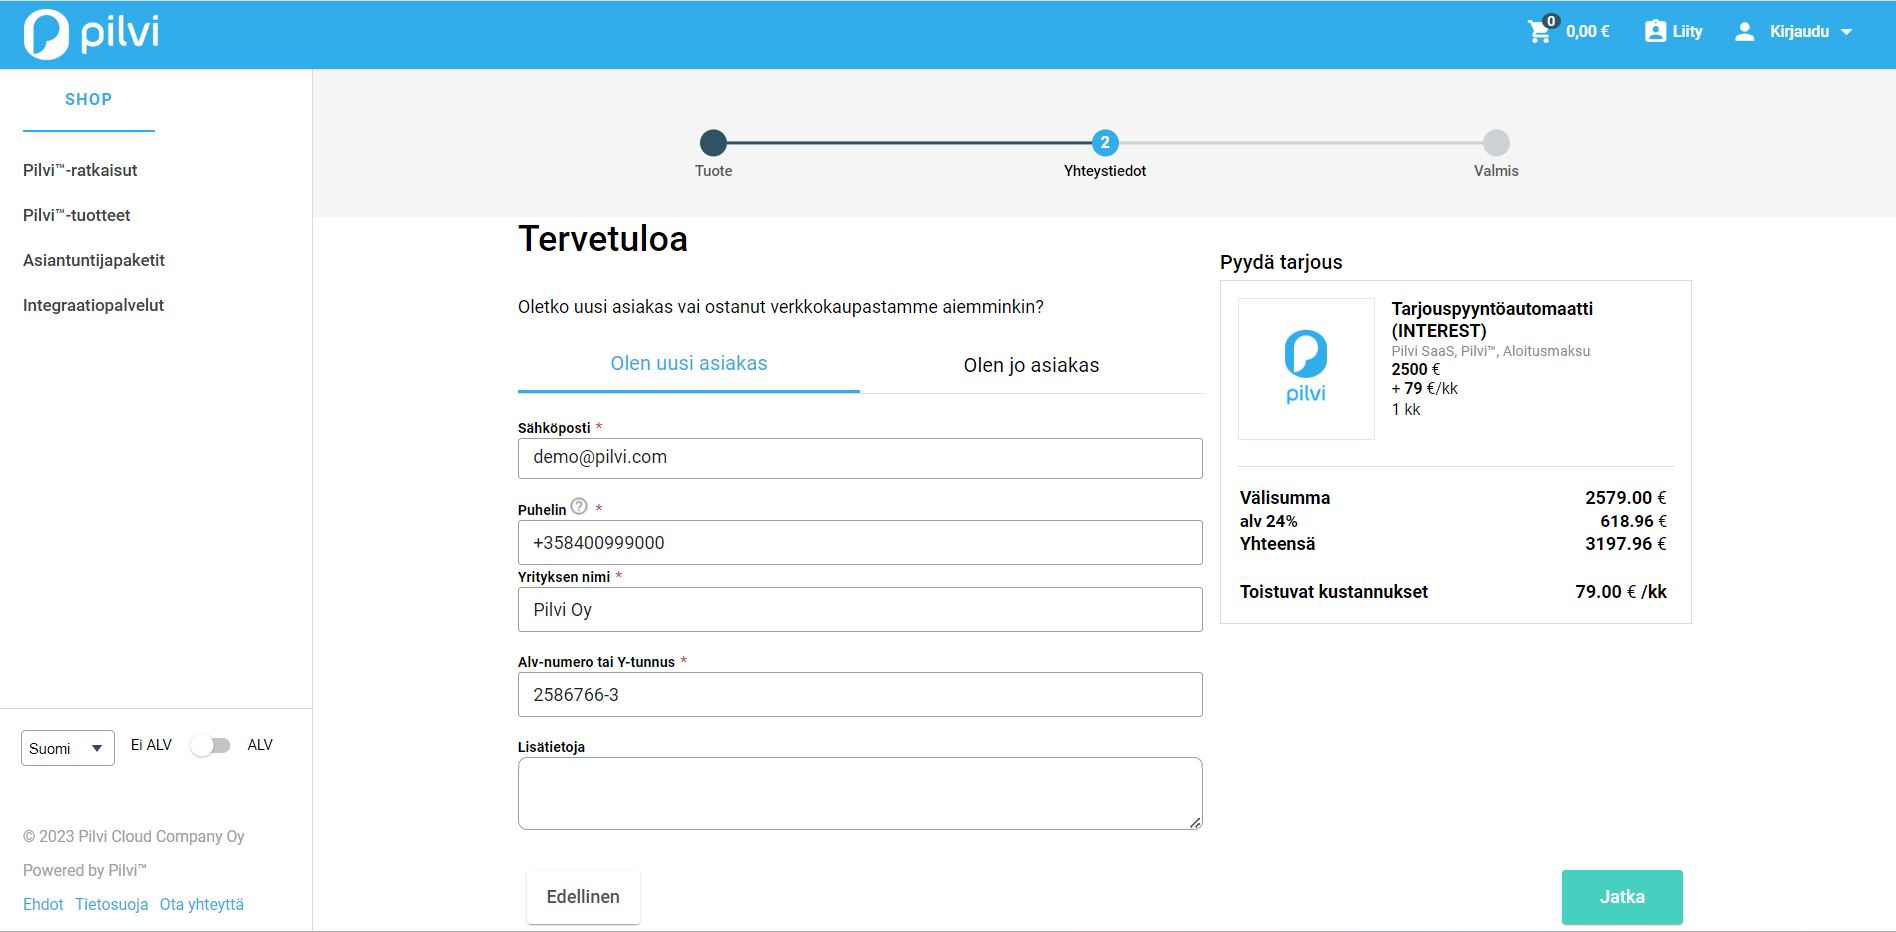Click the Yhteensä total 3197.96 €
The image size is (1896, 932).
pos(1625,544)
